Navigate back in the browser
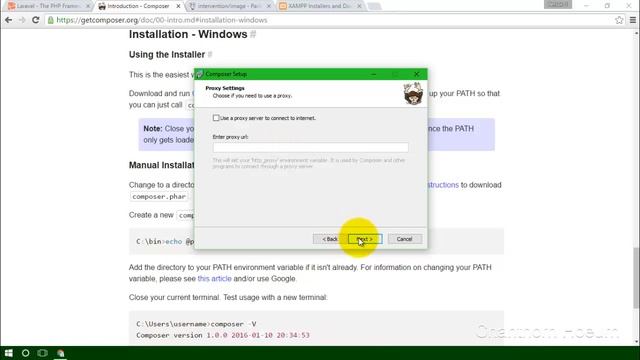The height and width of the screenshot is (360, 640). [x=8, y=20]
